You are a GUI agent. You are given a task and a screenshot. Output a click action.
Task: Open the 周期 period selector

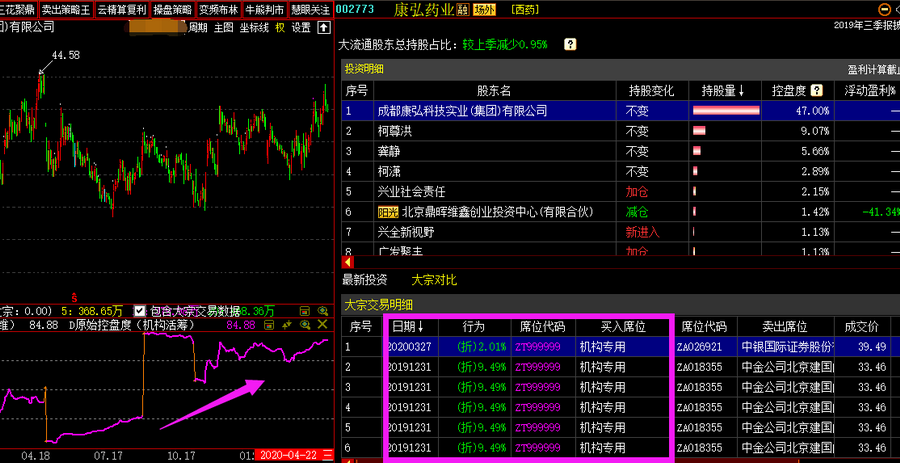point(198,28)
